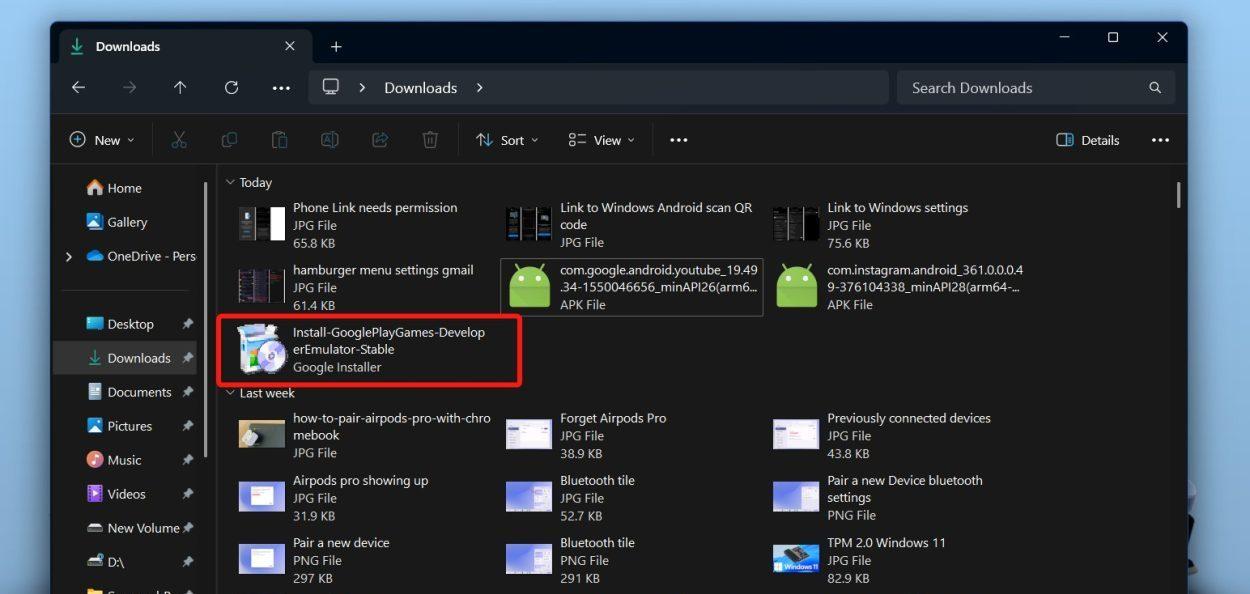Click Downloads breadcrumb in address bar

pyautogui.click(x=421, y=88)
